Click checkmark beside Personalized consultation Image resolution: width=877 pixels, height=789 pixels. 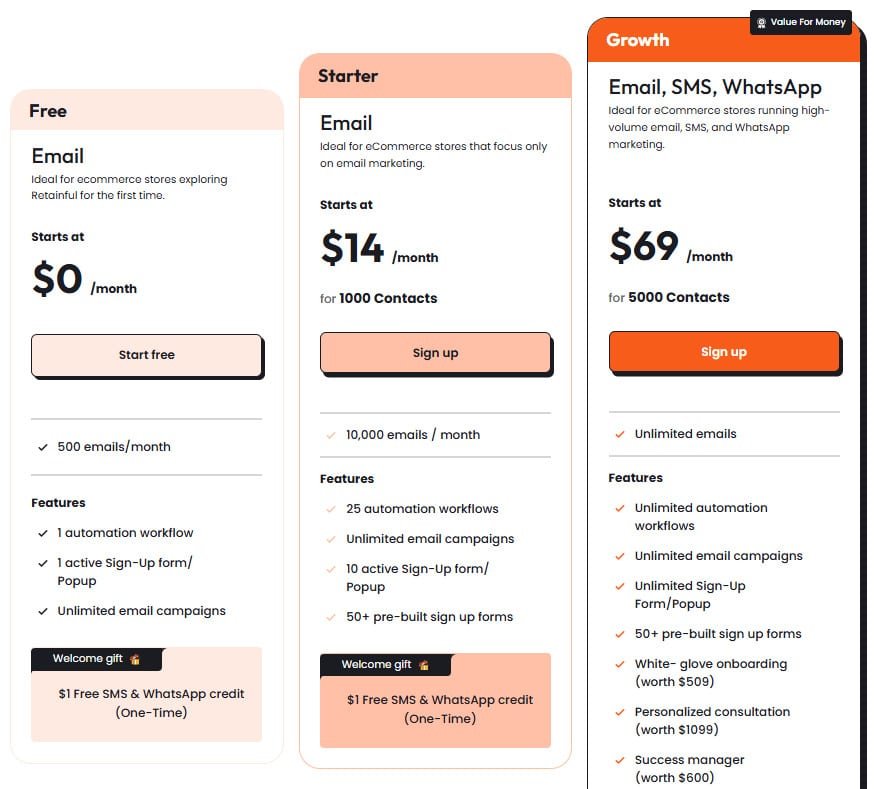click(x=620, y=712)
